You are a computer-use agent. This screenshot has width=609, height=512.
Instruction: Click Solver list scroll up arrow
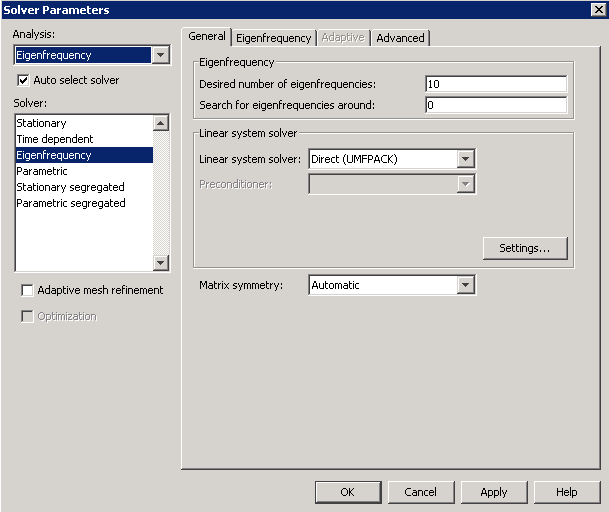coord(161,123)
